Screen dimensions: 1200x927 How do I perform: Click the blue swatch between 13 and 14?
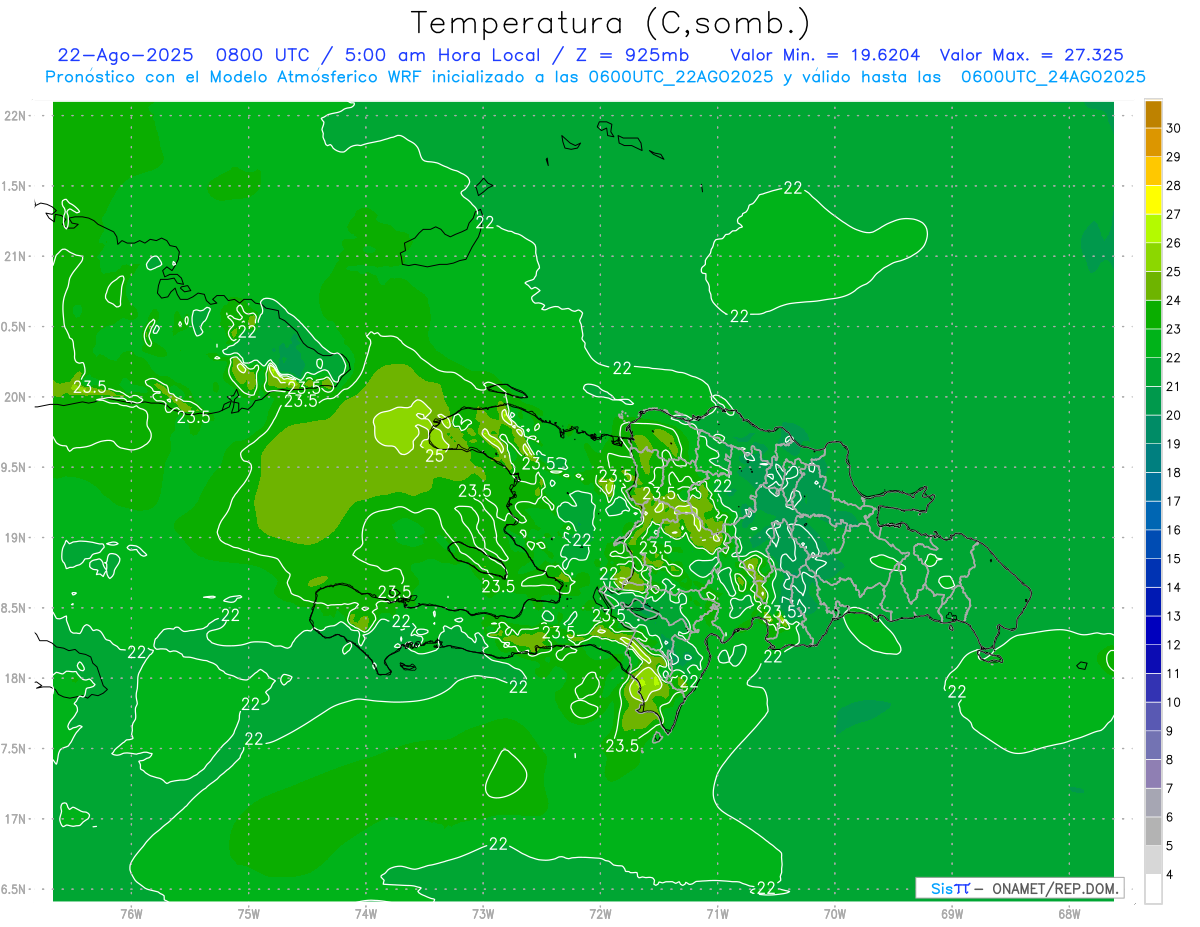pyautogui.click(x=1153, y=602)
